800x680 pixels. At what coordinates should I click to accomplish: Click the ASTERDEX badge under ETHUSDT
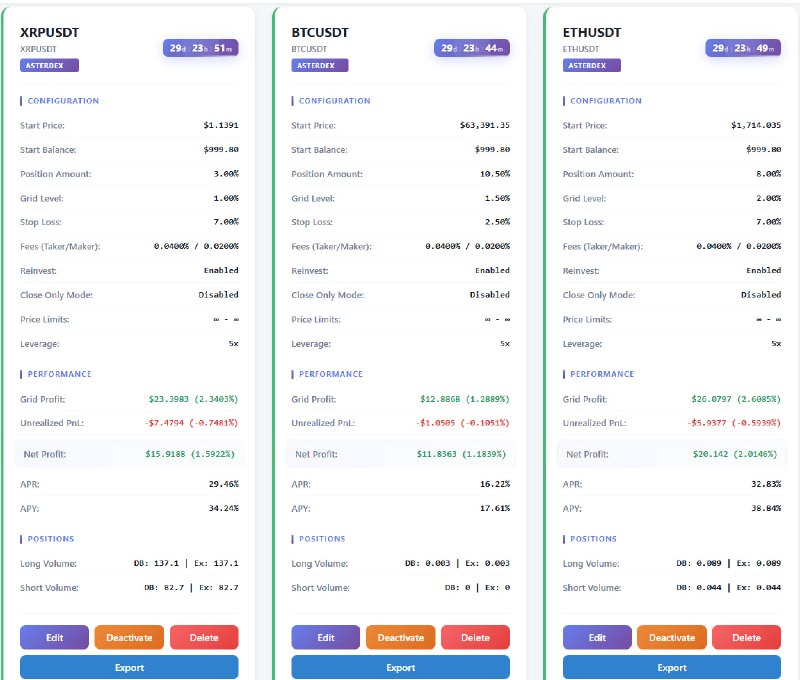(592, 65)
